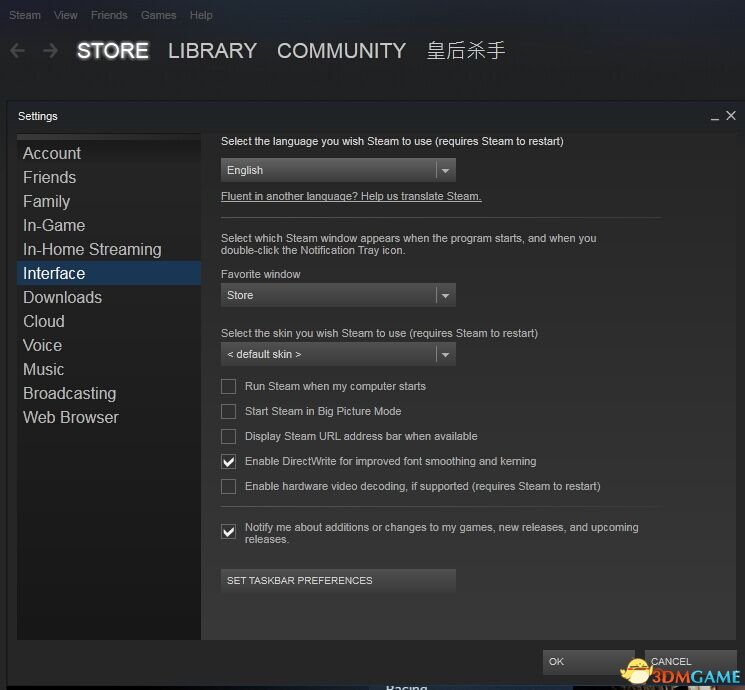
Task: Check Start Steam in Big Picture Mode
Action: pyautogui.click(x=228, y=412)
